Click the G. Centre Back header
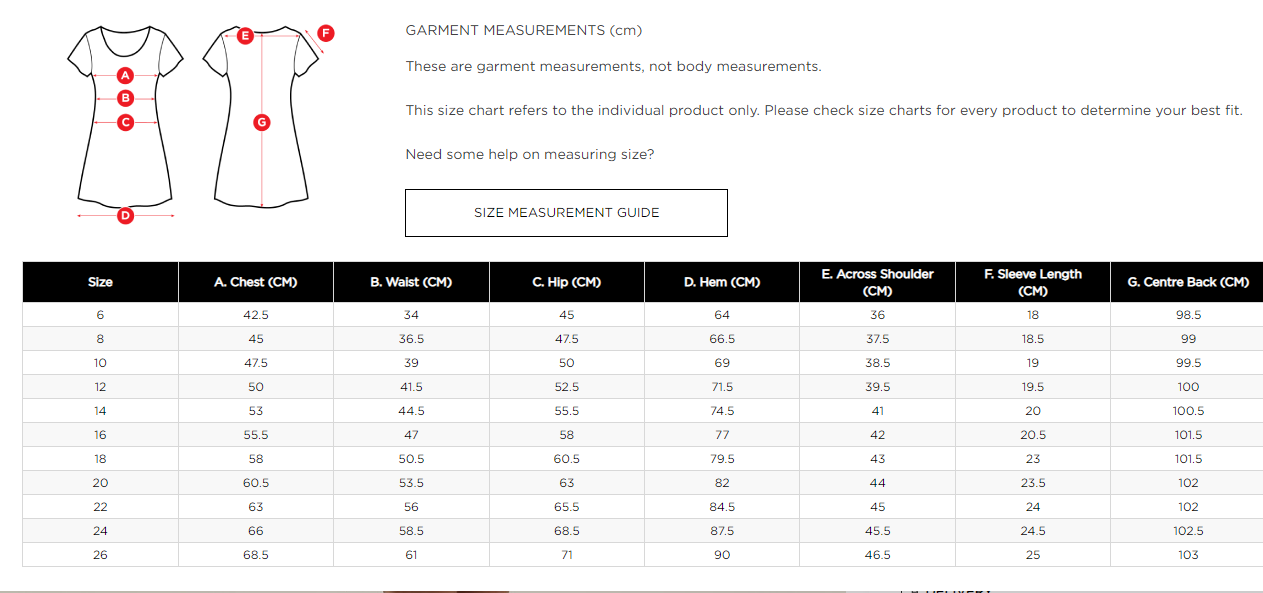This screenshot has width=1263, height=593. click(x=1188, y=282)
